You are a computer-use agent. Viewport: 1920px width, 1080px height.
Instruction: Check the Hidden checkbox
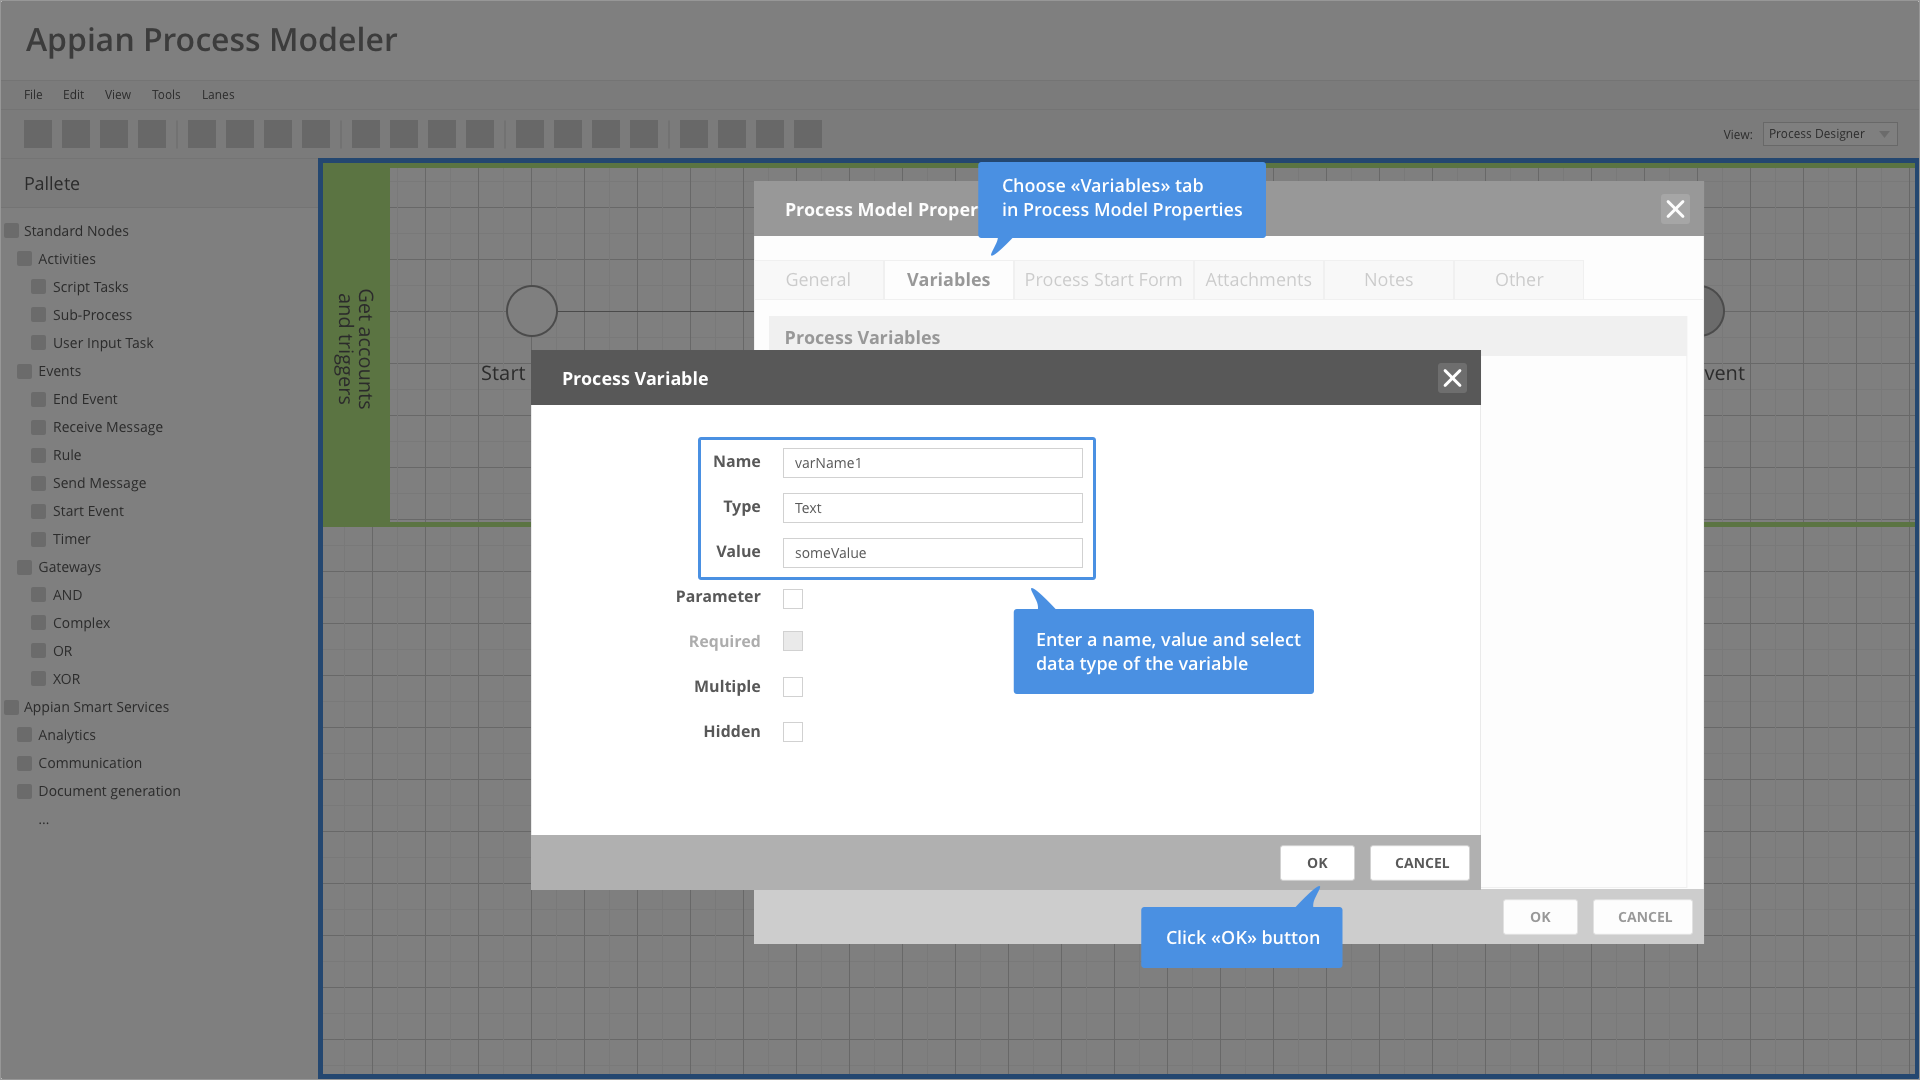793,732
